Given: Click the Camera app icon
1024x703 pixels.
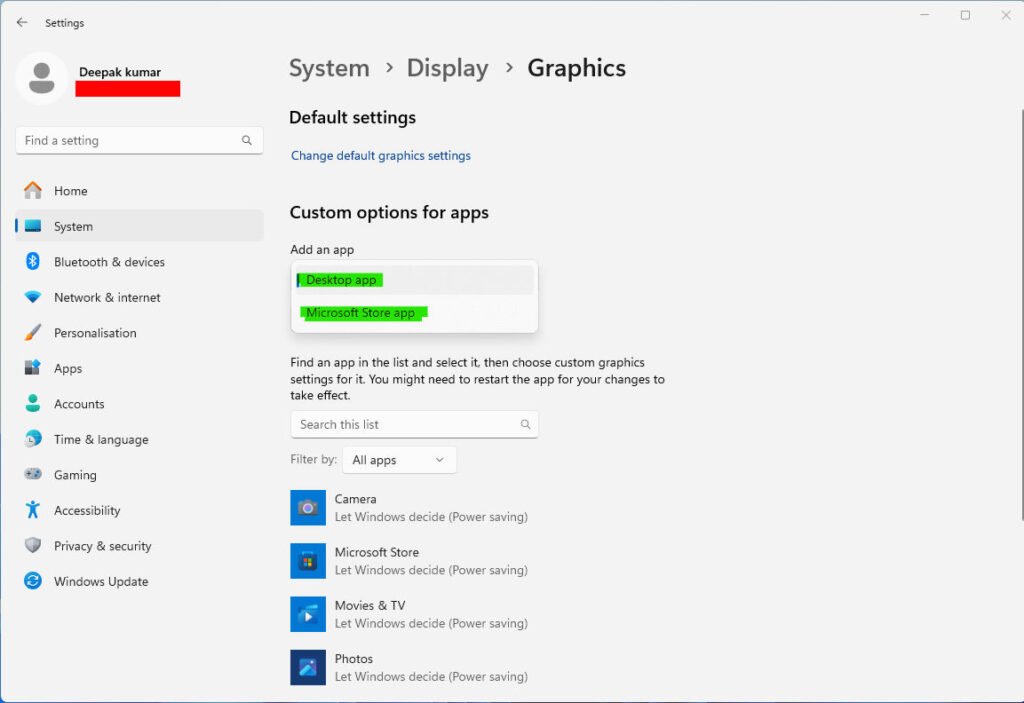Looking at the screenshot, I should 307,507.
